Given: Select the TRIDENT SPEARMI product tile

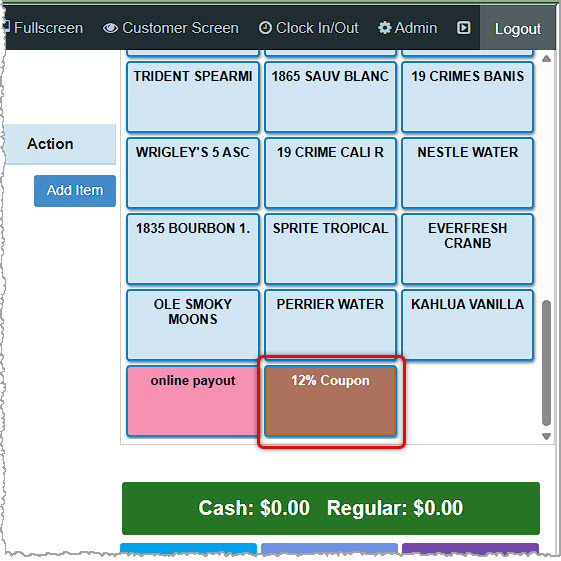Looking at the screenshot, I should pyautogui.click(x=193, y=97).
